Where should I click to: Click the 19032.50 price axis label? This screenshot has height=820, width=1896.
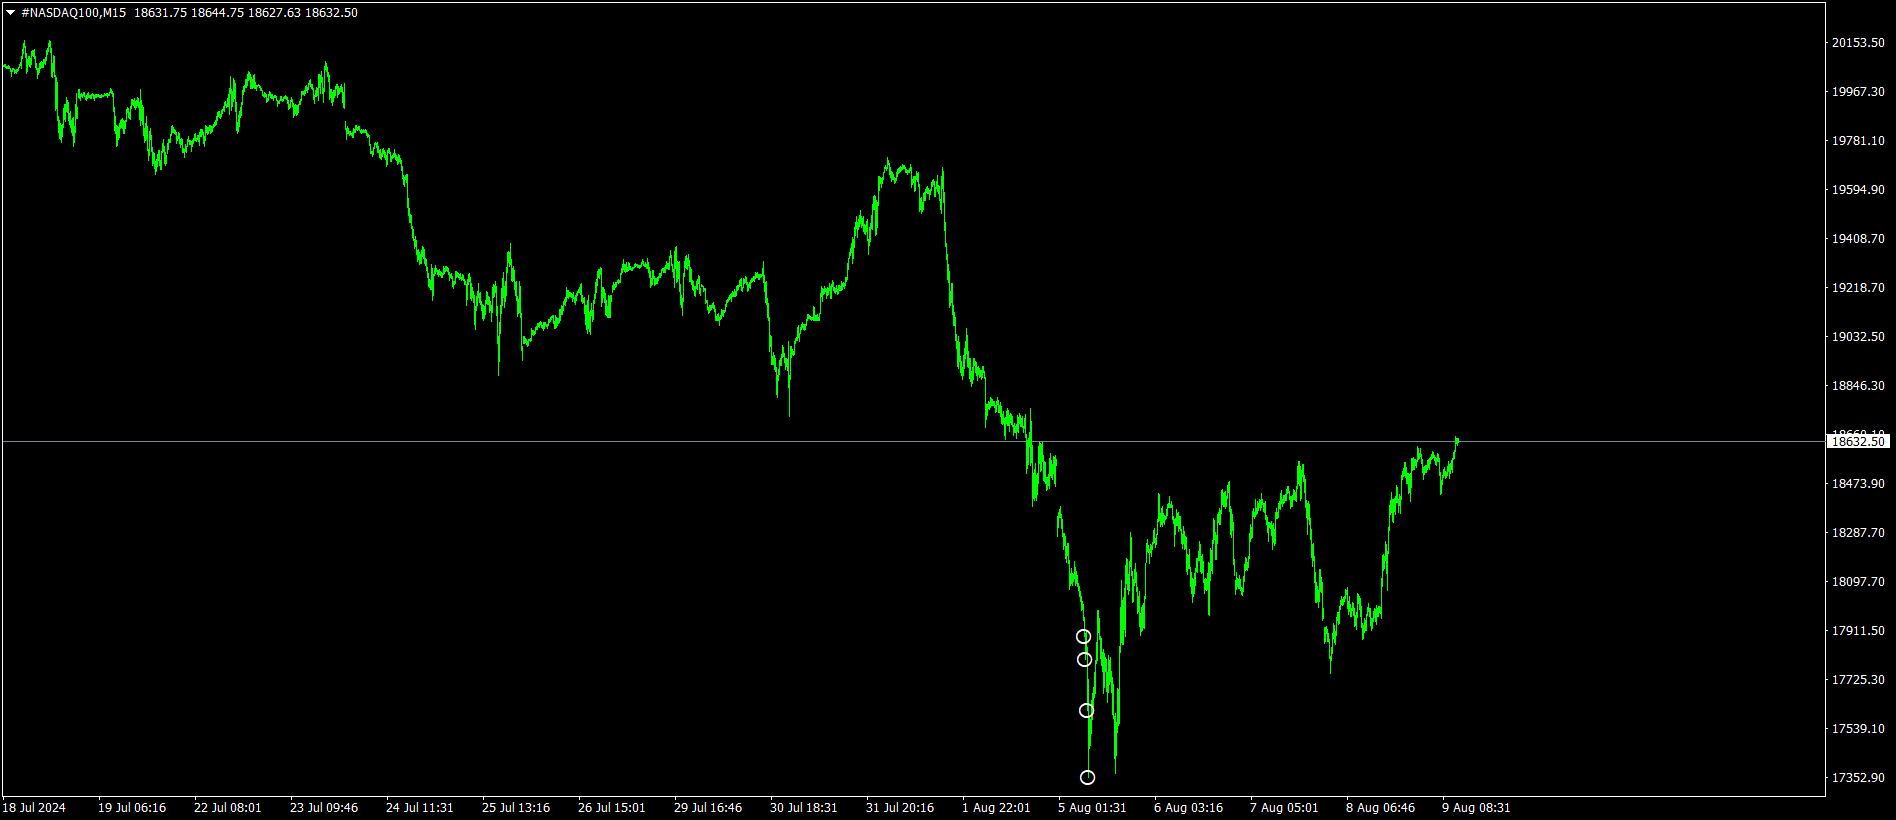(x=1857, y=337)
